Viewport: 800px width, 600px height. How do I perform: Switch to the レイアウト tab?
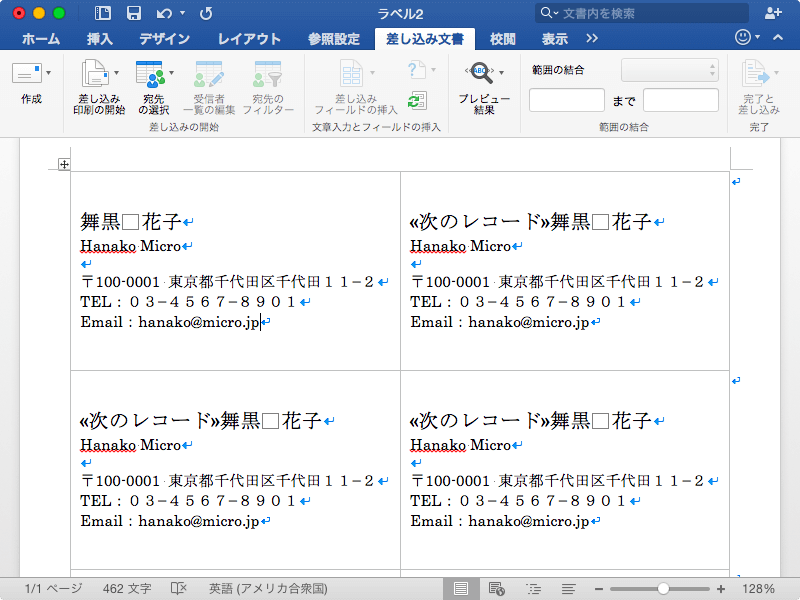[249, 39]
